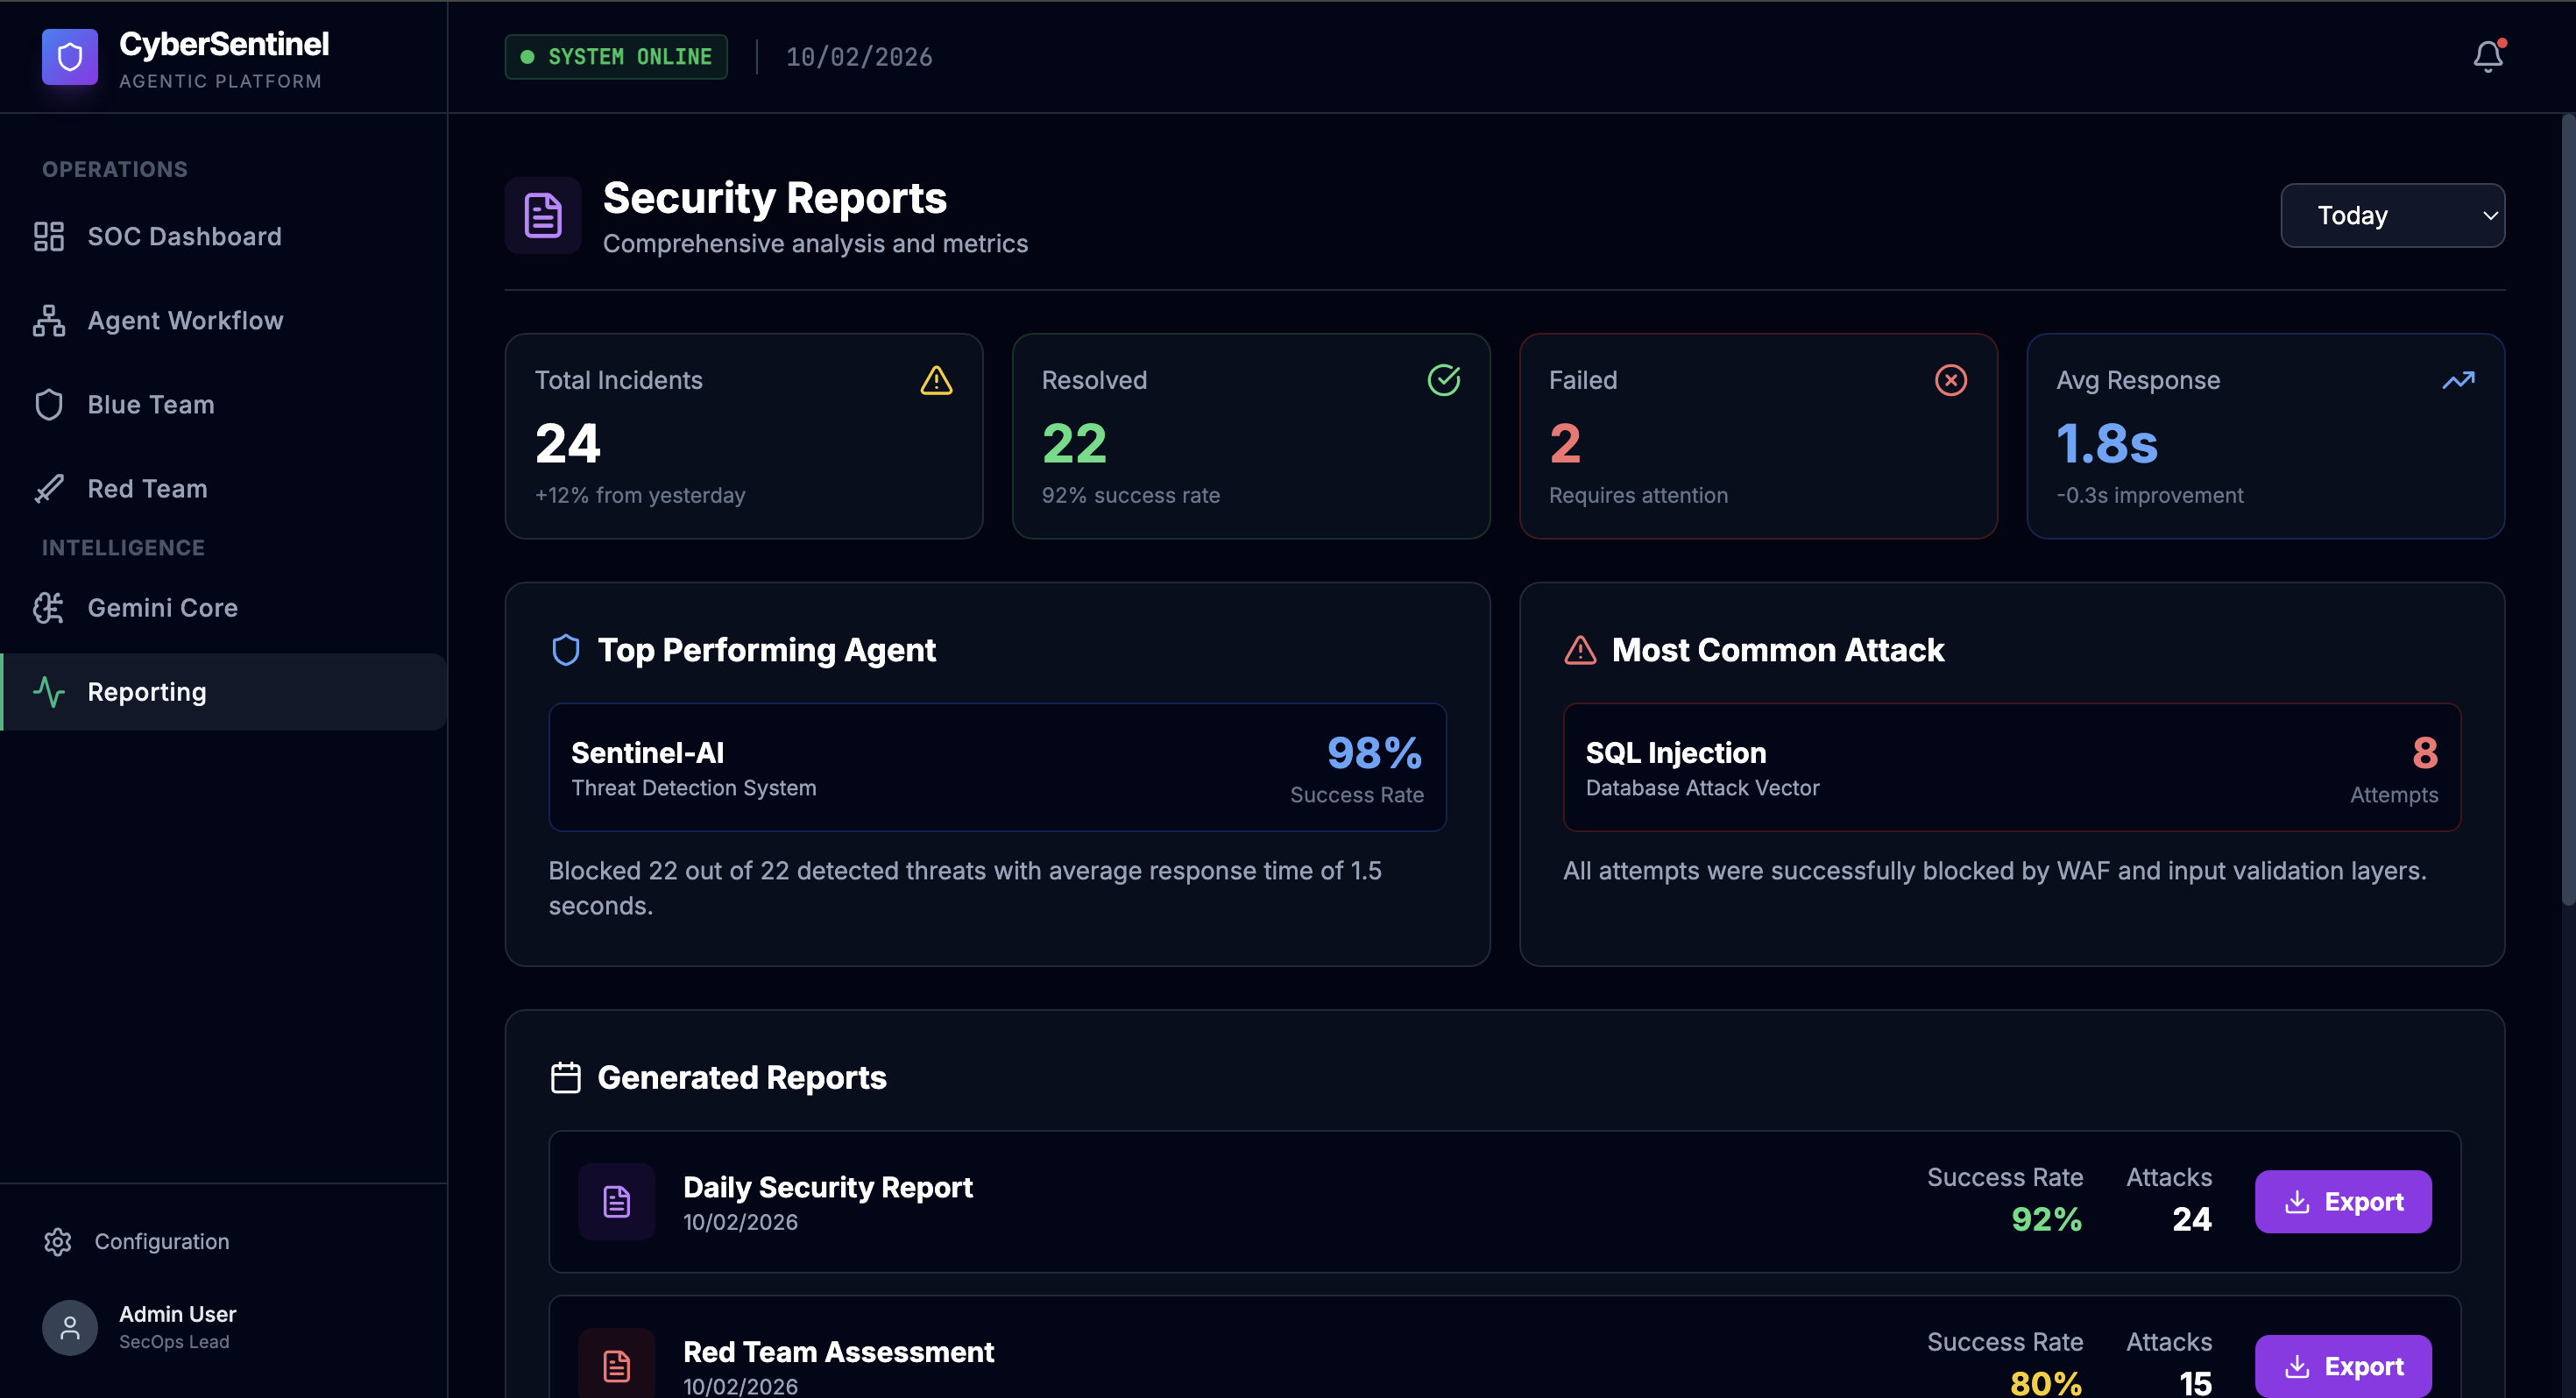Open the Red Team sidebar item

[x=147, y=488]
